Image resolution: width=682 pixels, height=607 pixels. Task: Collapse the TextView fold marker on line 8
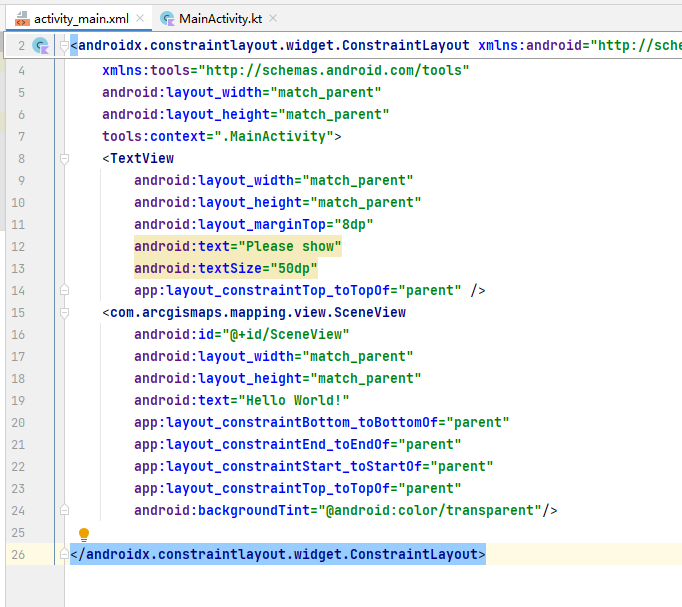tap(64, 159)
